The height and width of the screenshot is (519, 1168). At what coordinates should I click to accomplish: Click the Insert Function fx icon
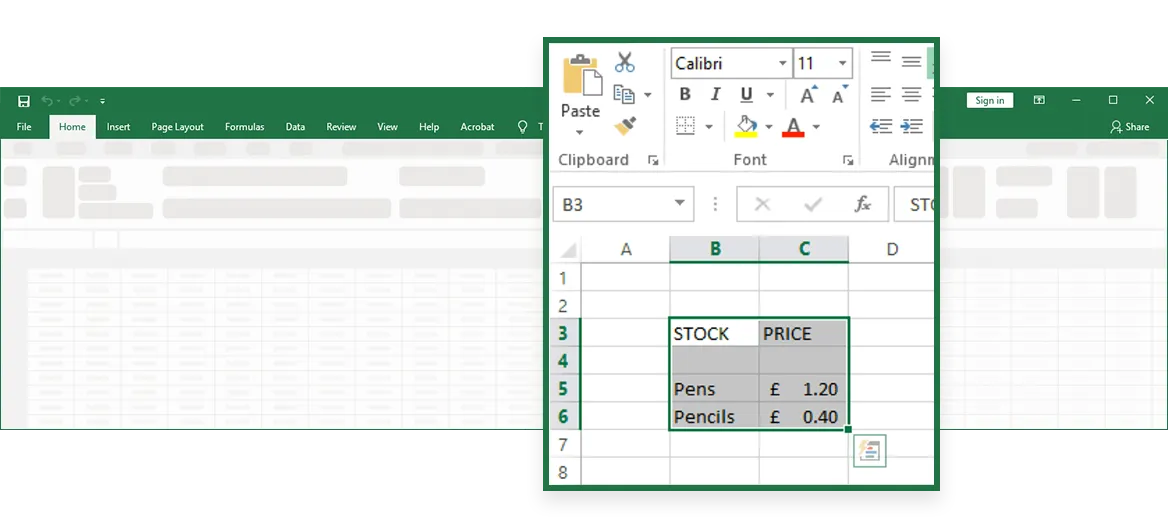862,204
